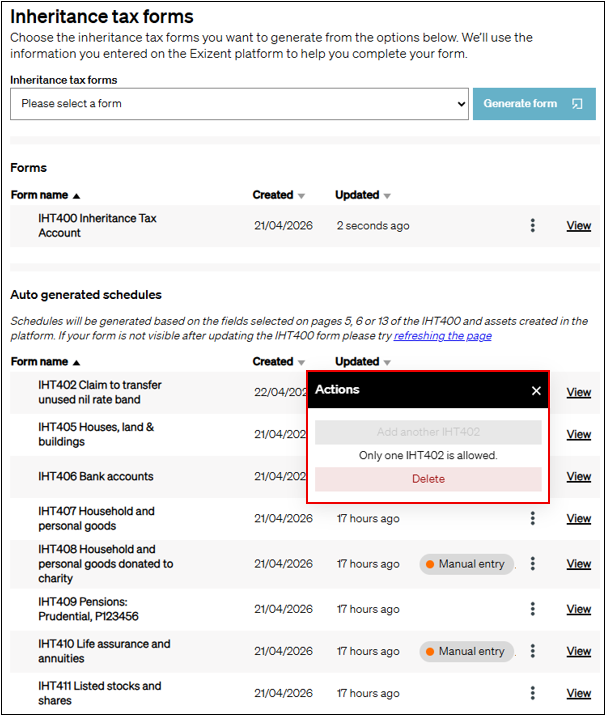This screenshot has width=606, height=716.
Task: Open kebab menu for IHT400 Inheritance Tax Account
Action: coord(533,226)
